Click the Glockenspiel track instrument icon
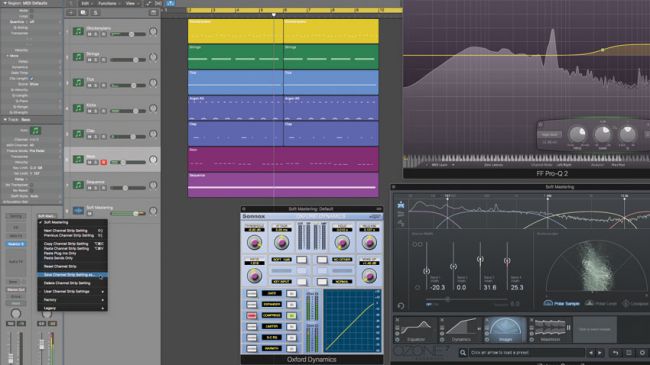 click(x=78, y=32)
